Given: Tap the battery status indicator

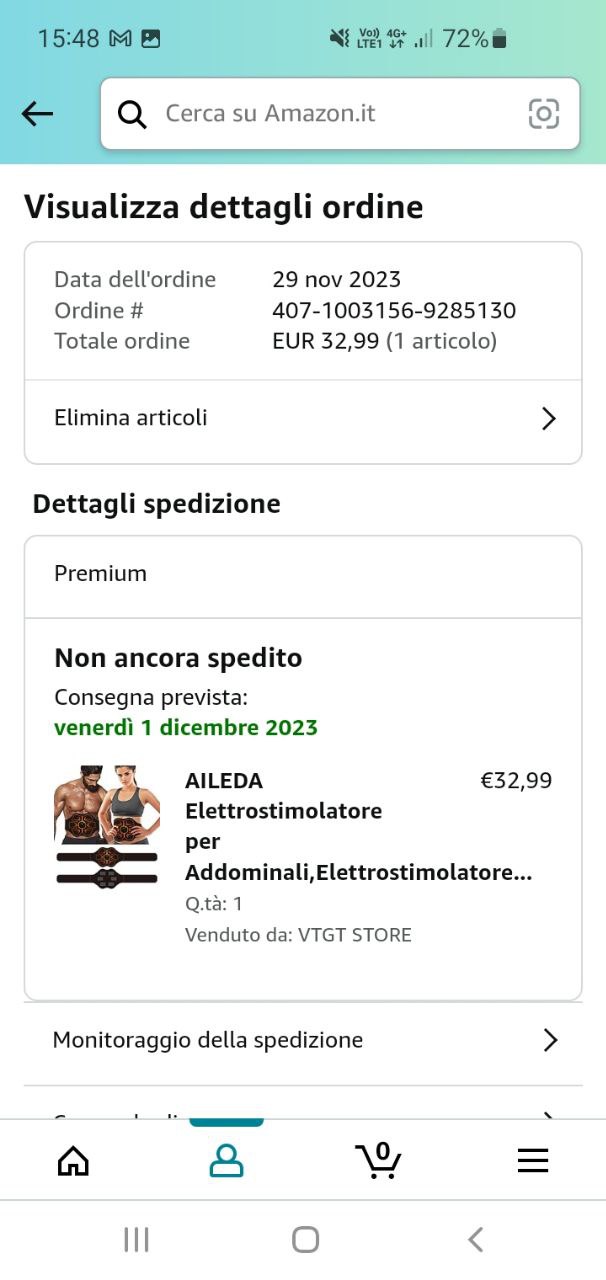Looking at the screenshot, I should (x=499, y=39).
